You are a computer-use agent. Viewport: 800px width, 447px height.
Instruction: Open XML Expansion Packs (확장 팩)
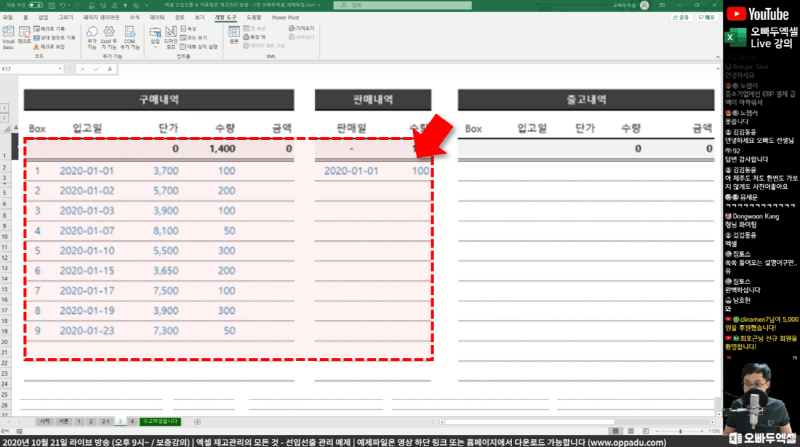255,37
